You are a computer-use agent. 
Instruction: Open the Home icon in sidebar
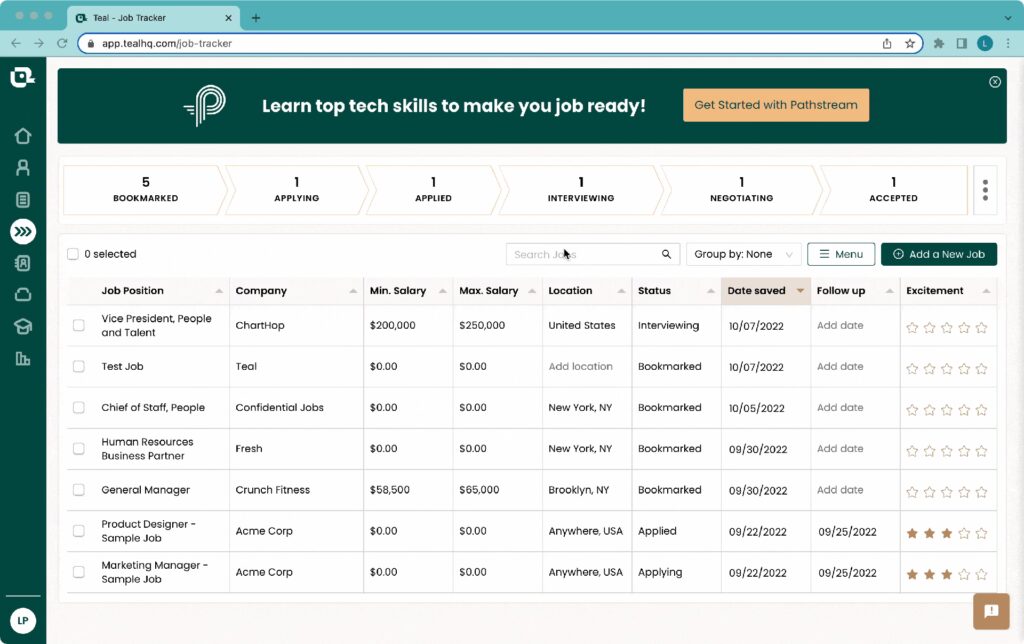tap(22, 136)
